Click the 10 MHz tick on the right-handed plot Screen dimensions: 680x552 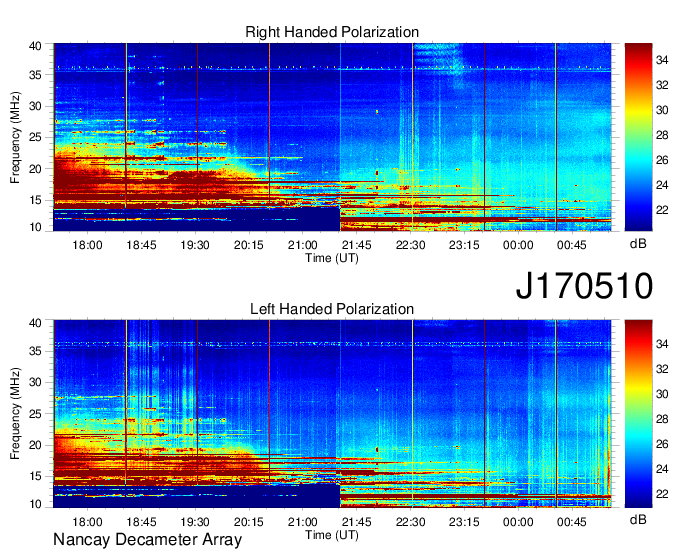coord(35,227)
